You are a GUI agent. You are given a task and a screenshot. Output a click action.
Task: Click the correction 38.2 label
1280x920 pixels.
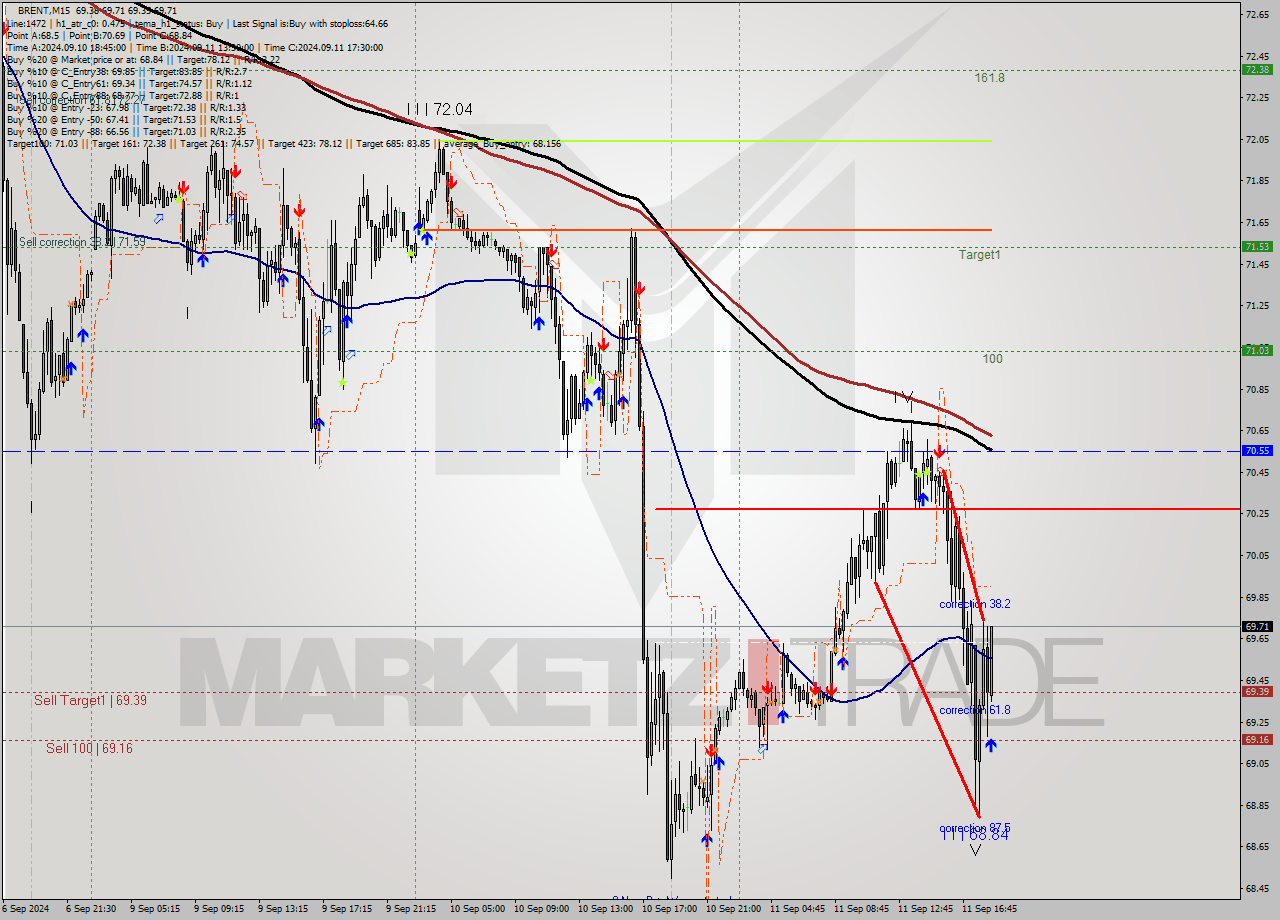(975, 604)
